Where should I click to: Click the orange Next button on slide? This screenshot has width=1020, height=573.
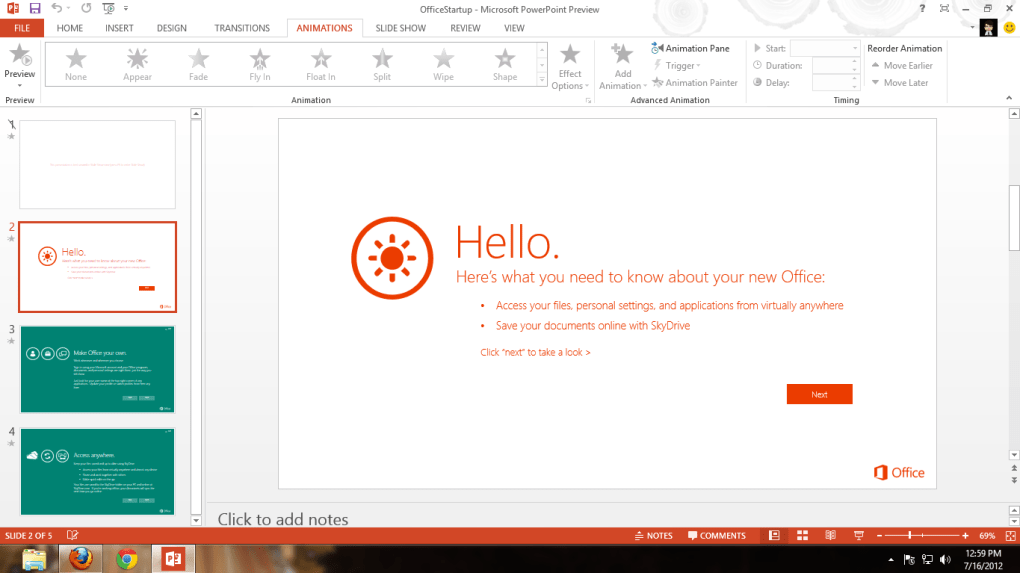pyautogui.click(x=819, y=394)
